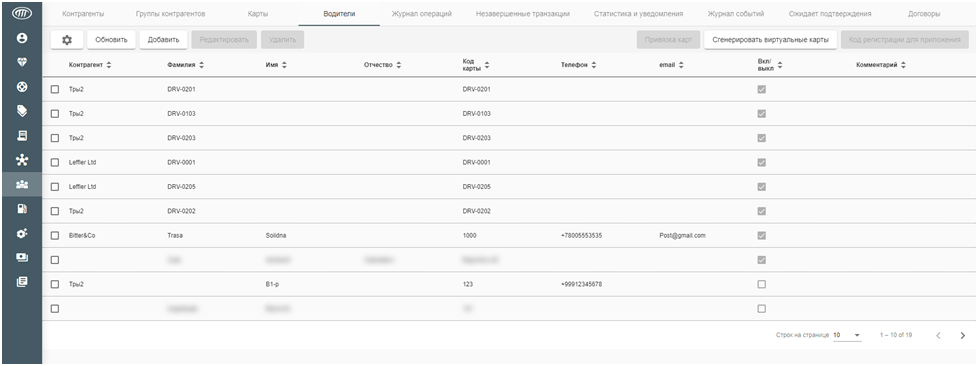
Task: Open the payment cards icon in sidebar
Action: pyautogui.click(x=22, y=258)
